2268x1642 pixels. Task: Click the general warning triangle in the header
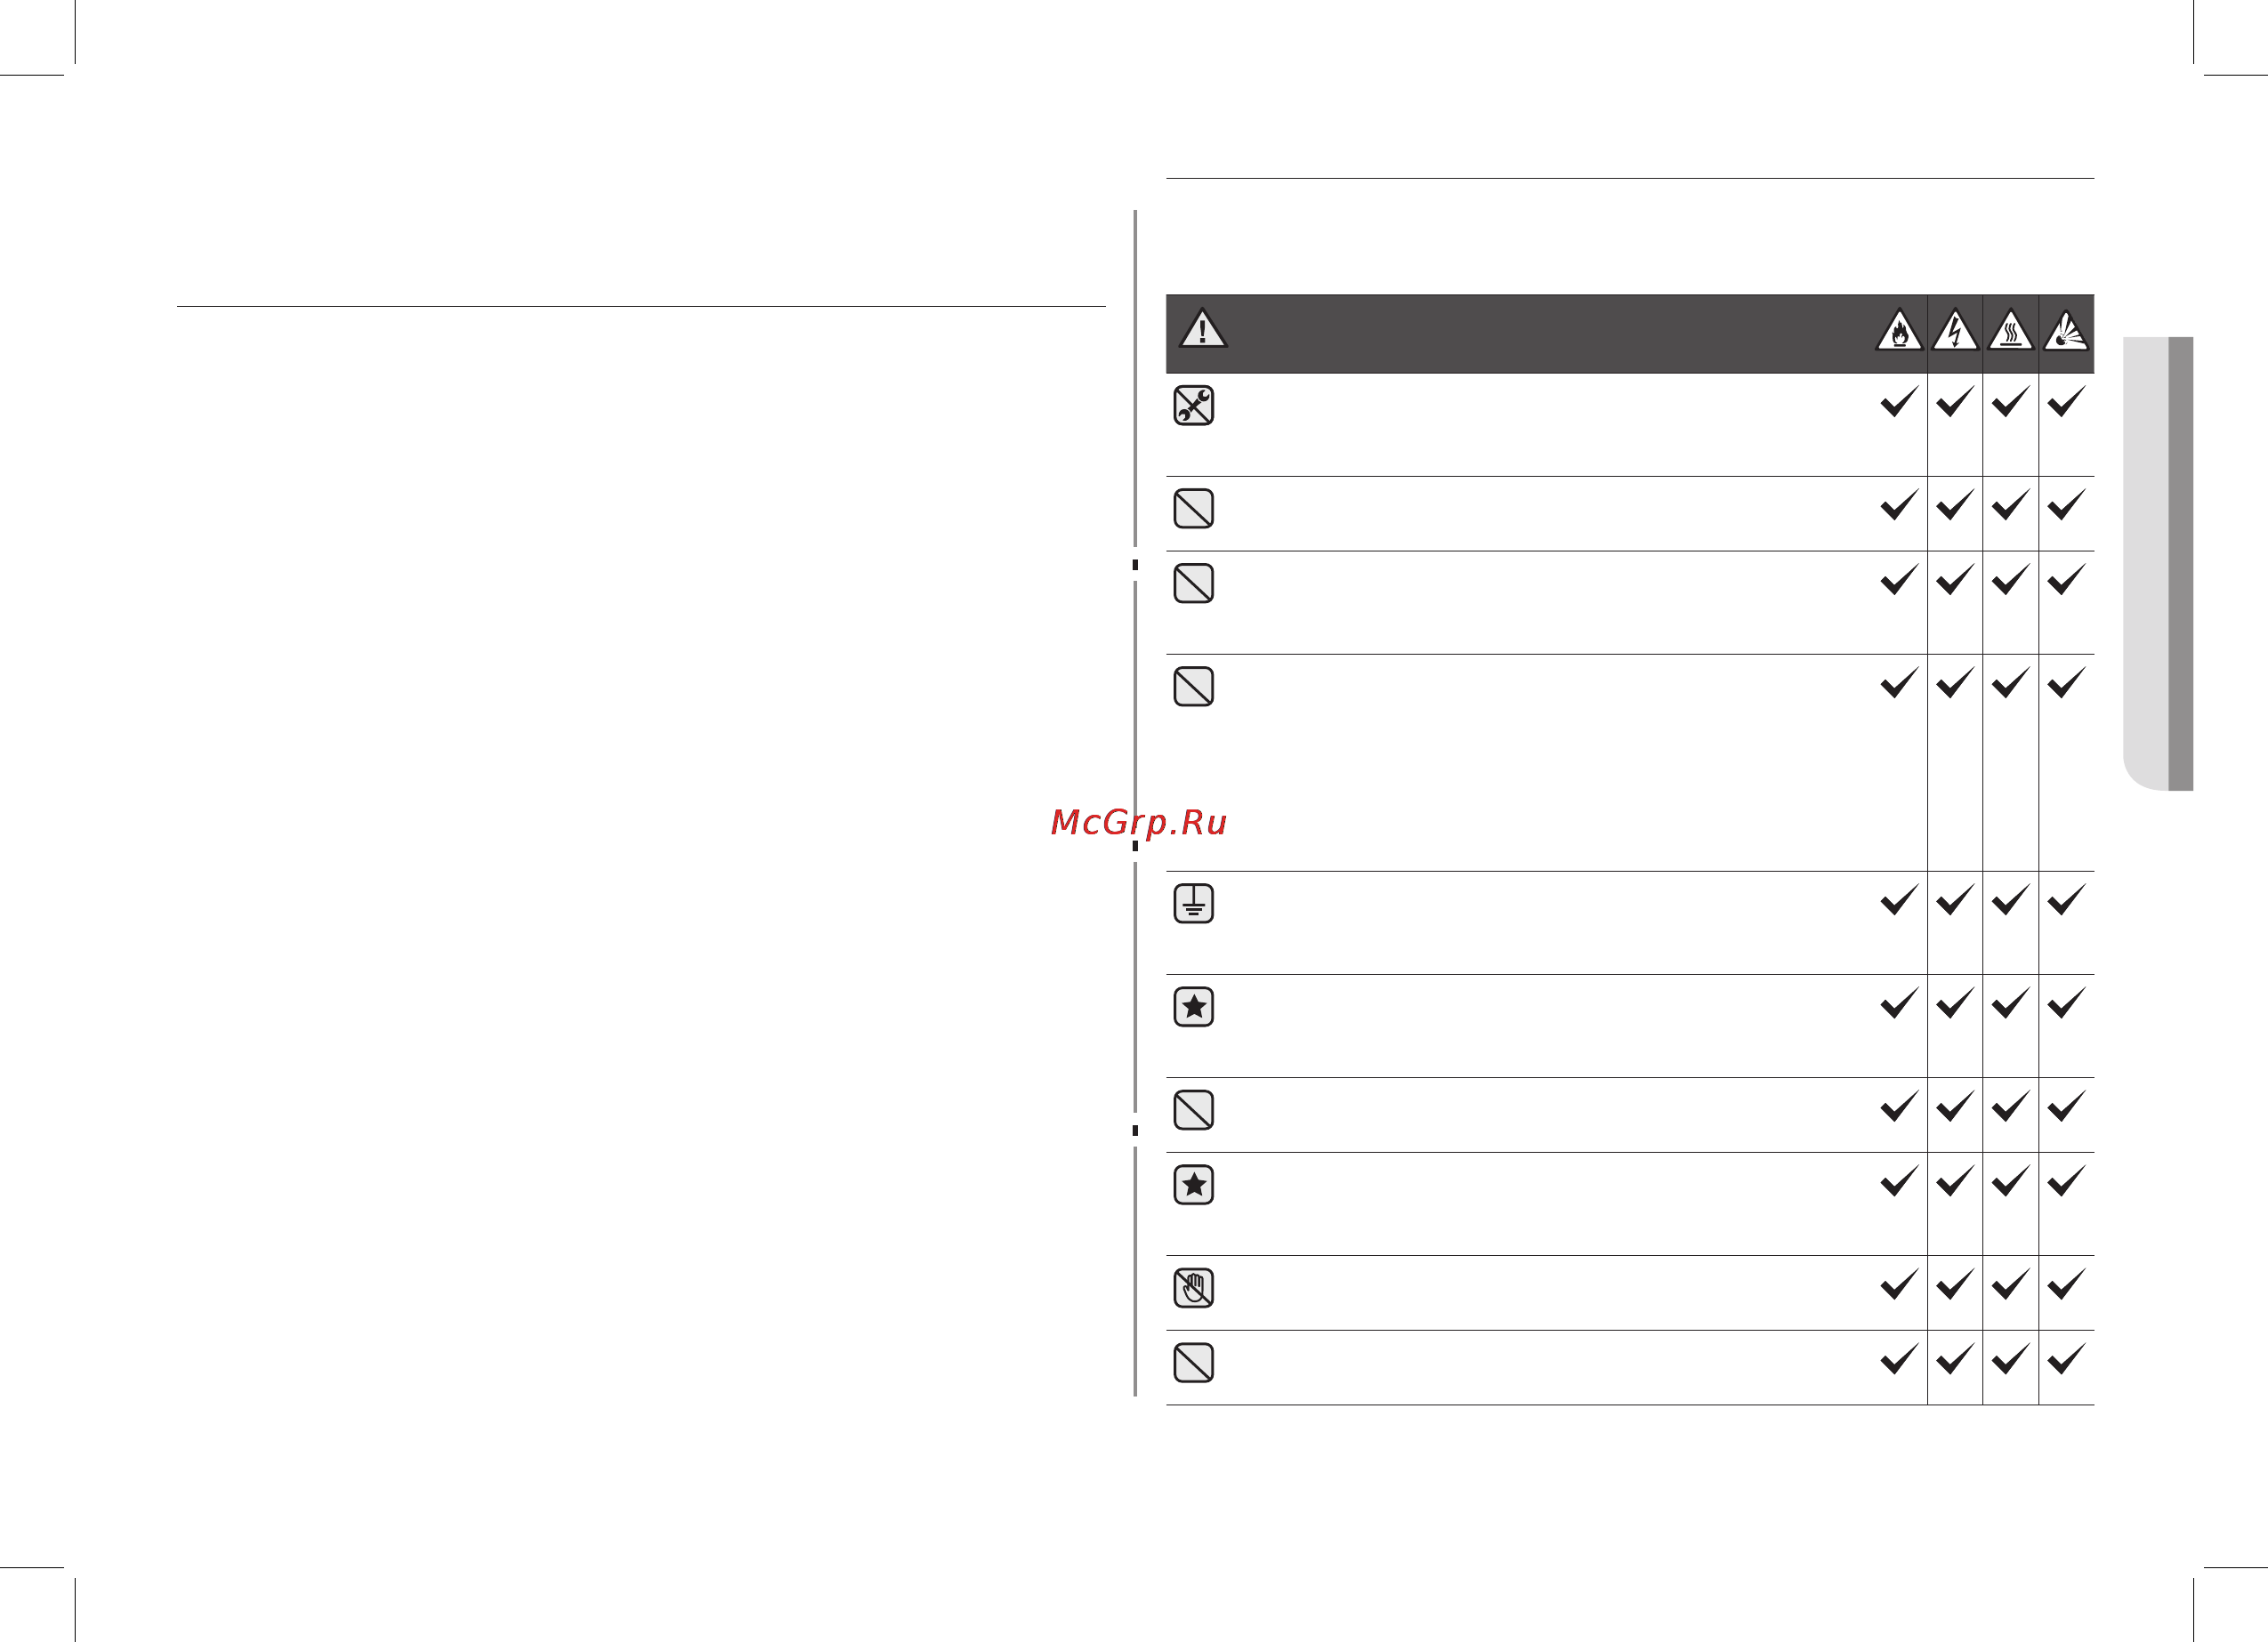(1202, 328)
